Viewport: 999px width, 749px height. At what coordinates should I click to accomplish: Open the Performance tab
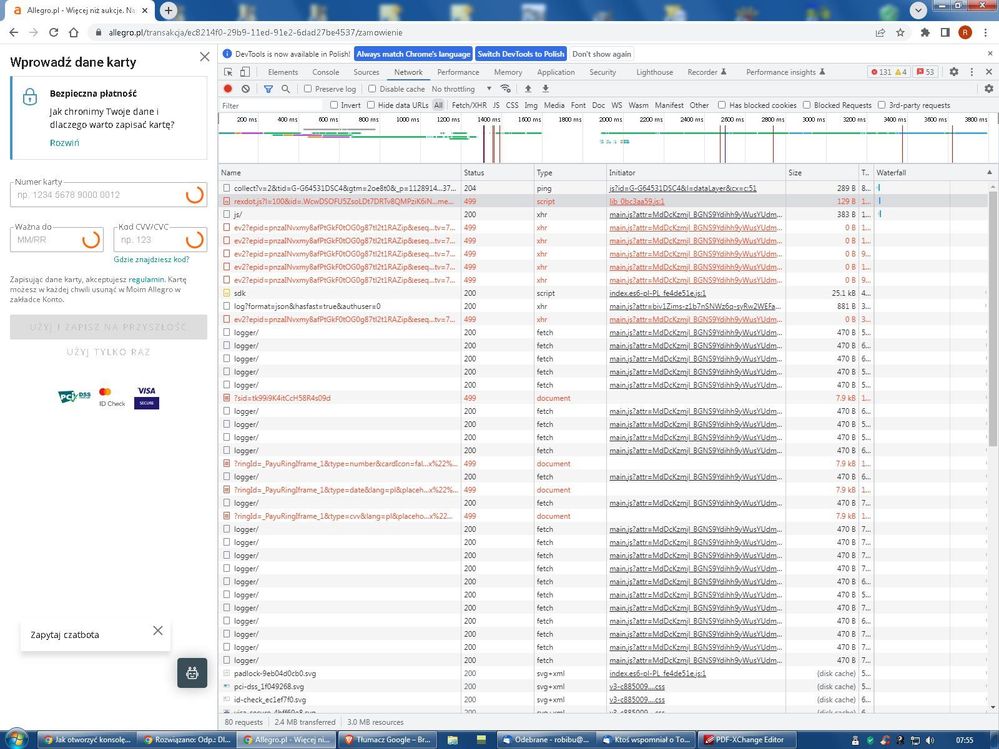(458, 72)
